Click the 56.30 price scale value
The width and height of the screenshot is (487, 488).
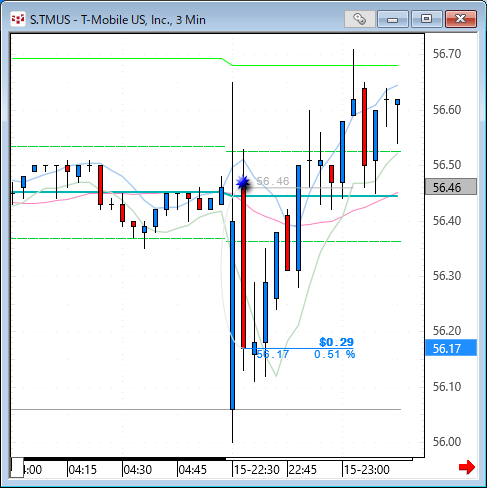[x=447, y=276]
